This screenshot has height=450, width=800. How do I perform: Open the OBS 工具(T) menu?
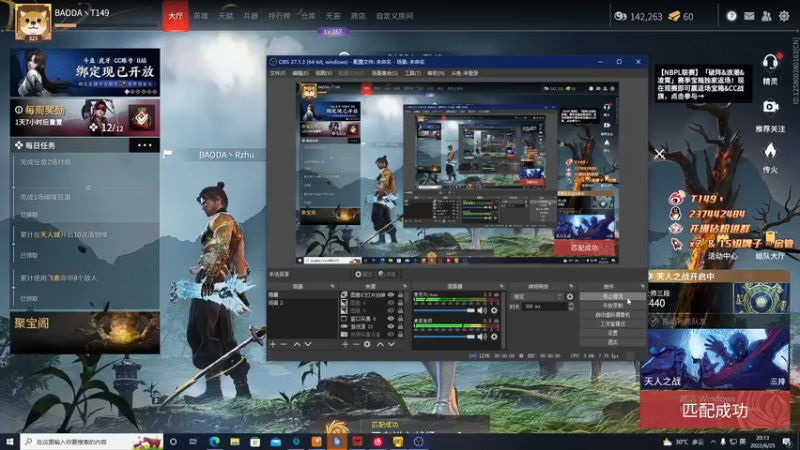pyautogui.click(x=412, y=73)
